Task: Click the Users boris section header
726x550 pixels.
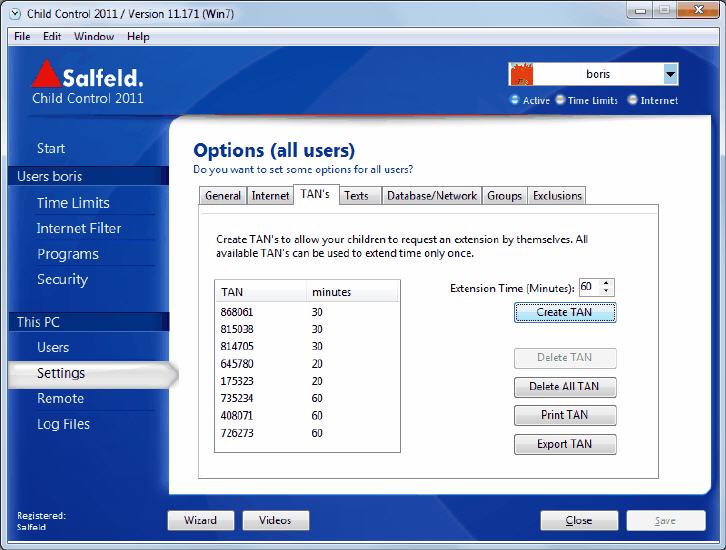Action: [88, 176]
